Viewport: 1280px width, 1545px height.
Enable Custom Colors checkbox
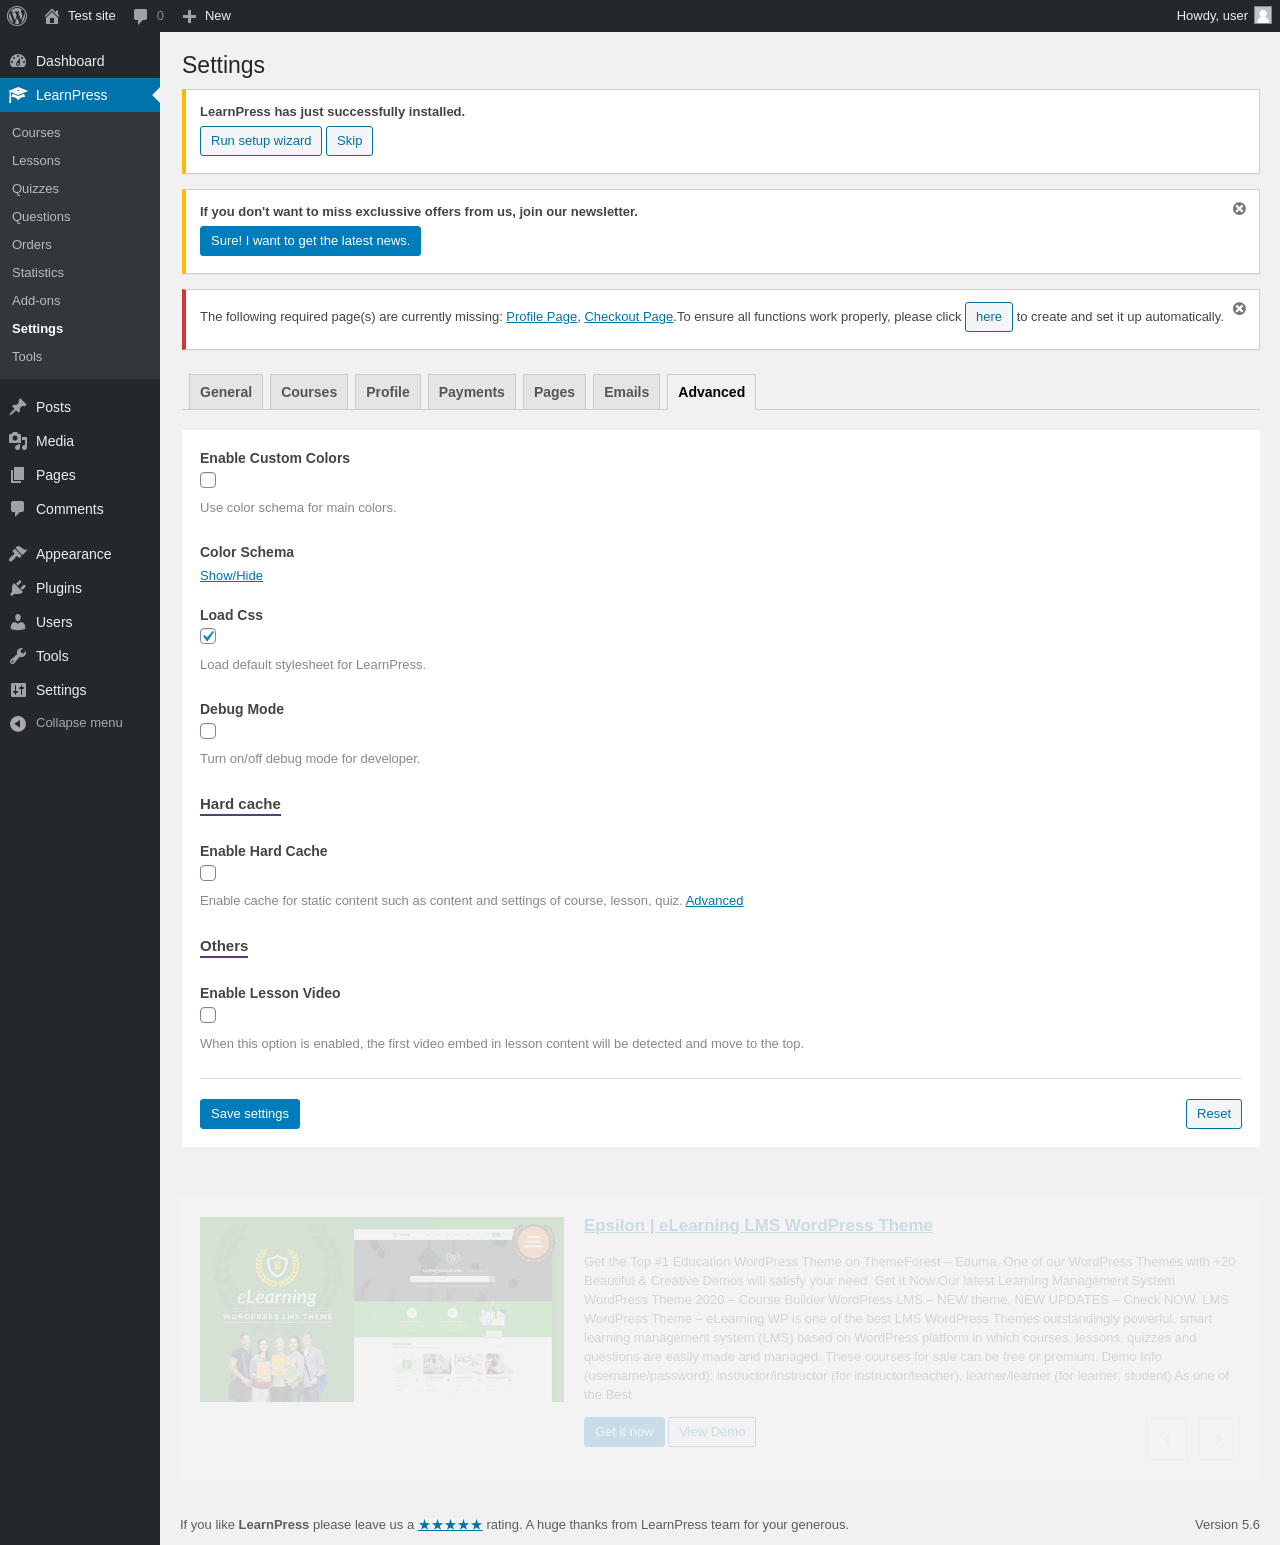pyautogui.click(x=208, y=480)
